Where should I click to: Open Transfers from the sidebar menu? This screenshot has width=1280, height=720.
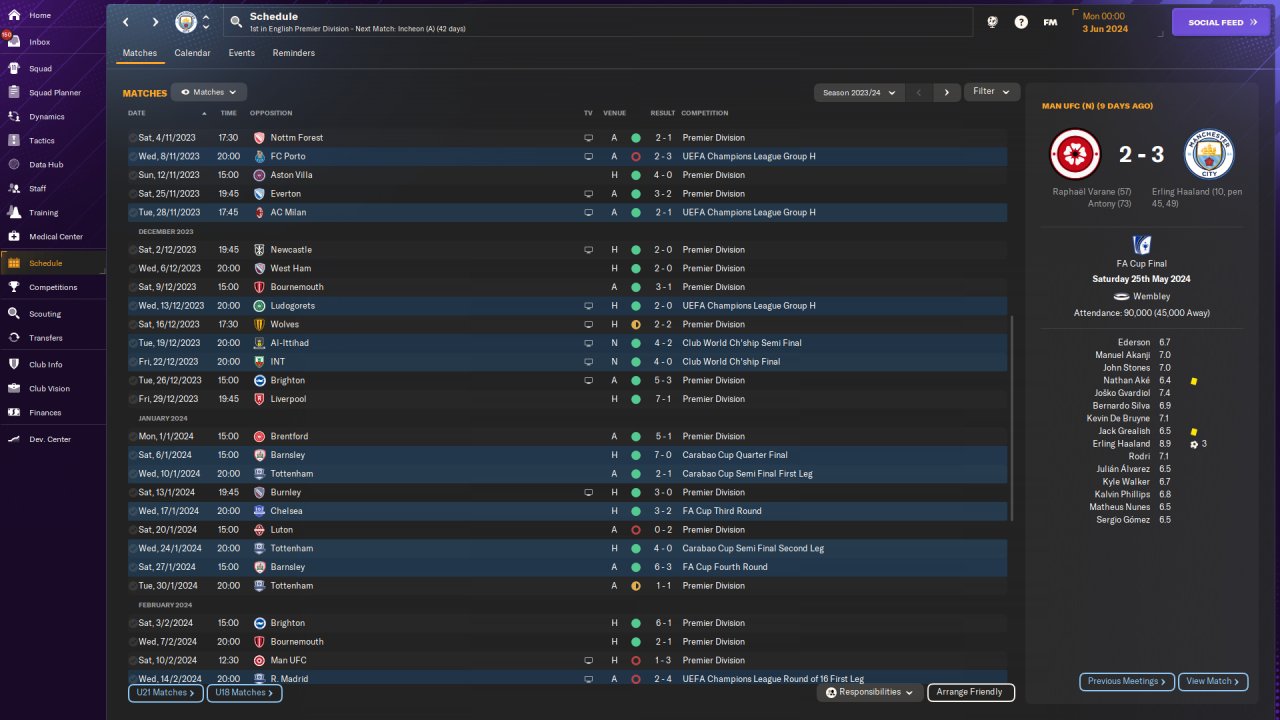click(x=46, y=338)
